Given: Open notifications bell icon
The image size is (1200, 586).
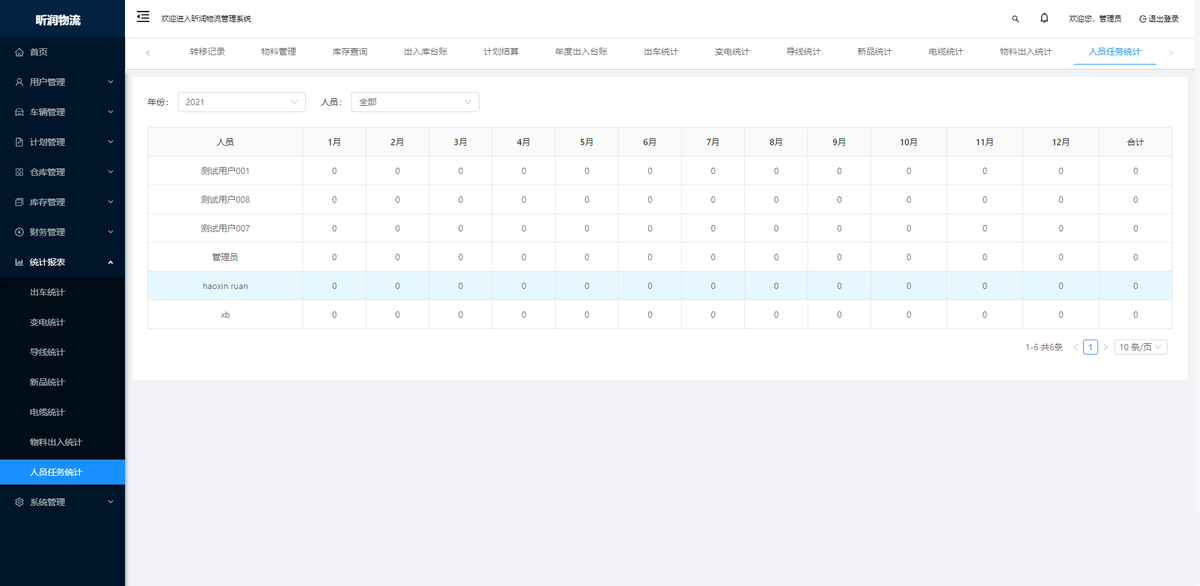Looking at the screenshot, I should coord(1044,18).
